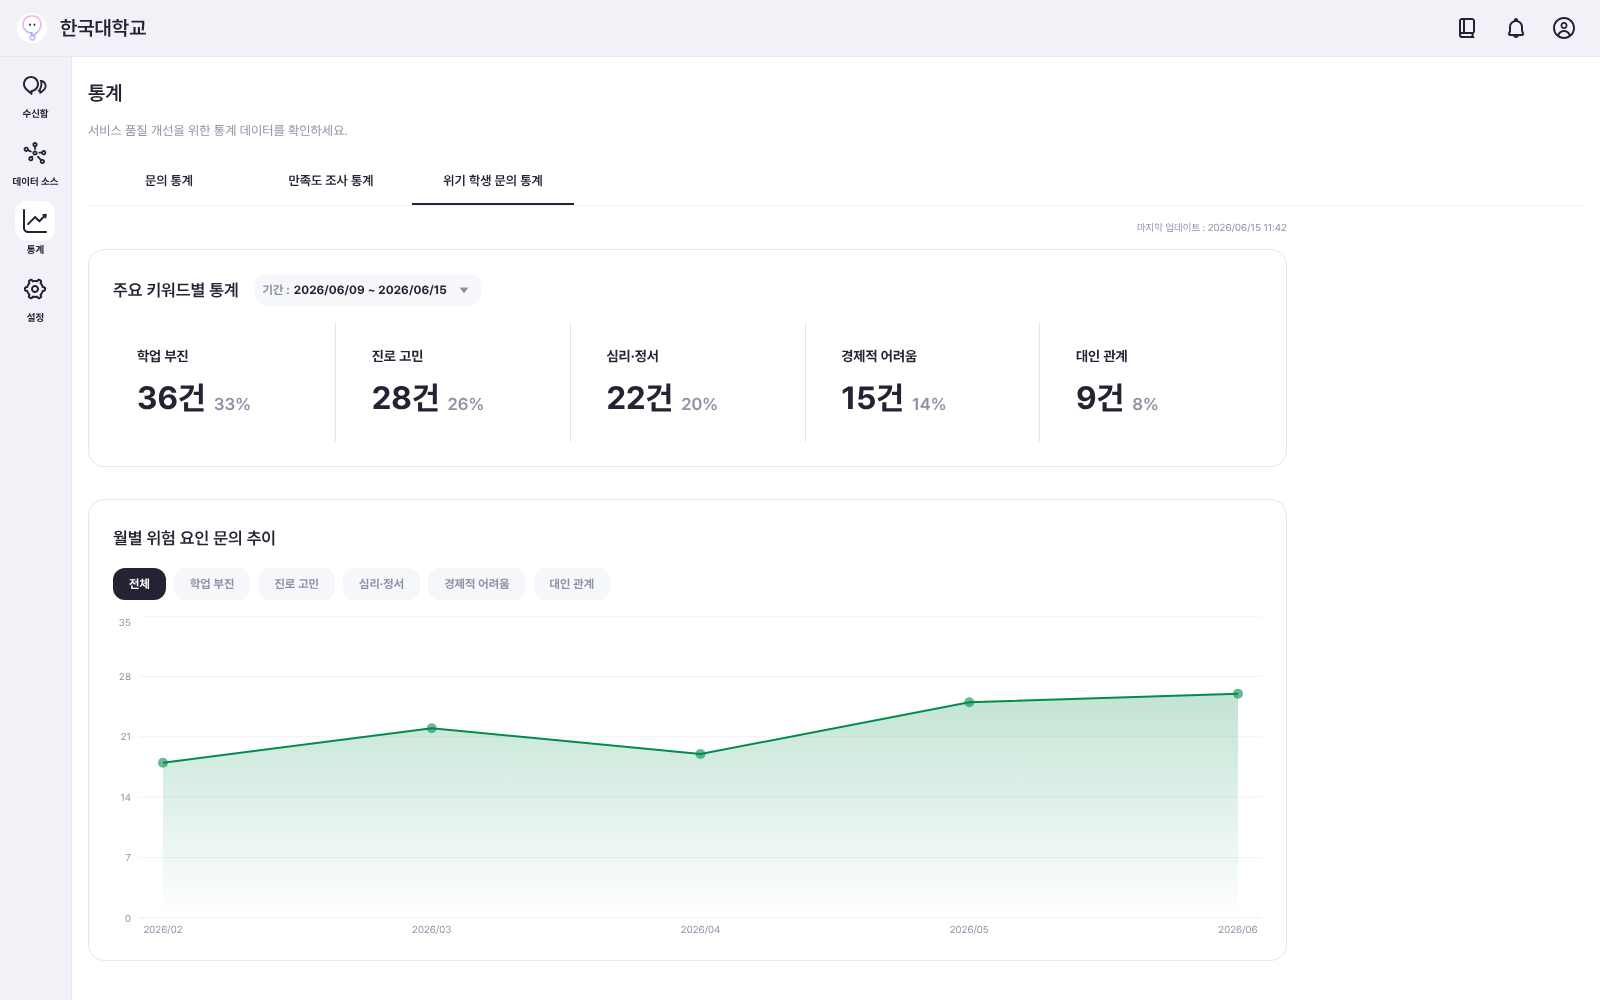Open the 수신함 inbox icon in sidebar

point(35,85)
